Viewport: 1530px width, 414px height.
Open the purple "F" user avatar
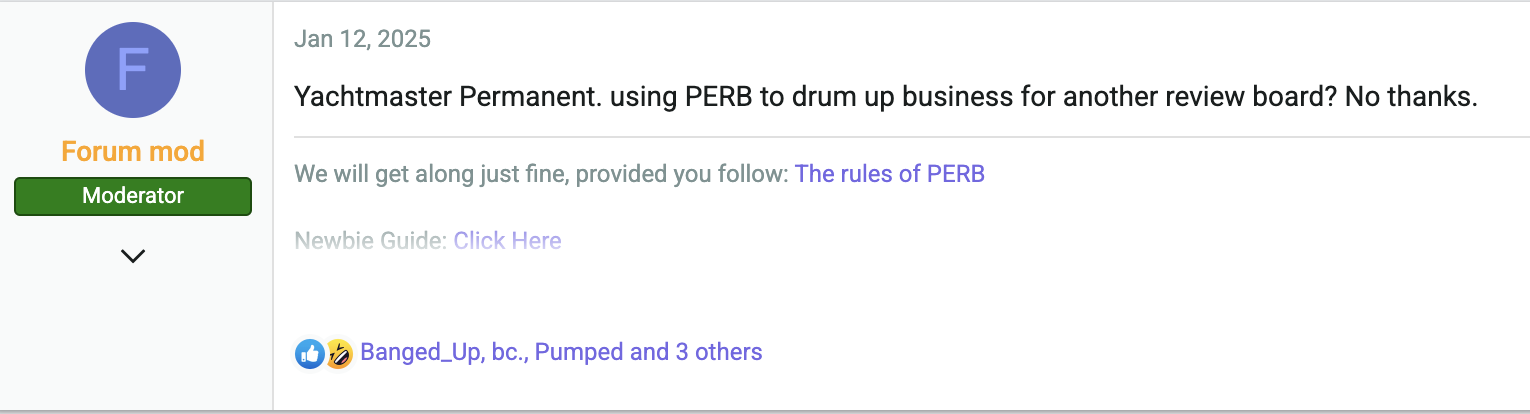click(x=133, y=70)
